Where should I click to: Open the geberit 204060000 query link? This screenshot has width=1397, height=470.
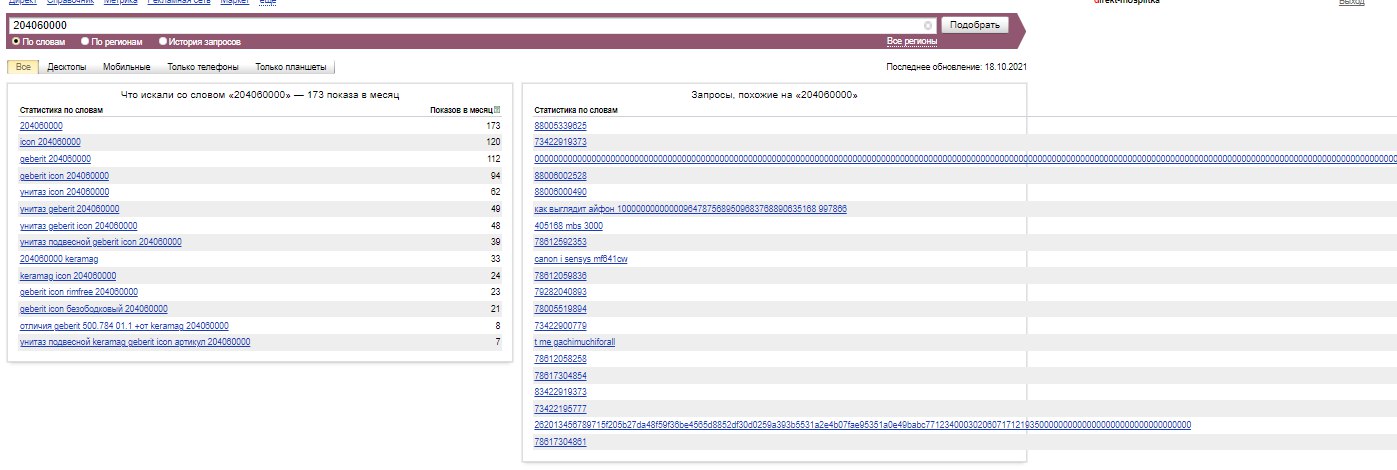point(55,159)
